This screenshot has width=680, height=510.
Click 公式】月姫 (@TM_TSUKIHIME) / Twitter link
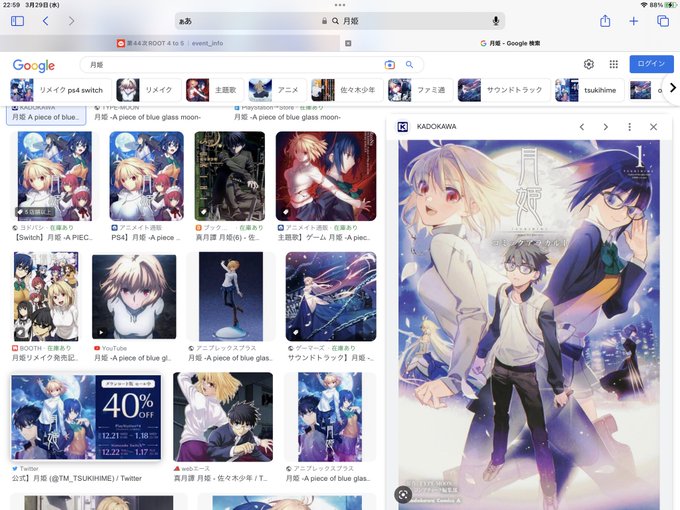tap(77, 478)
